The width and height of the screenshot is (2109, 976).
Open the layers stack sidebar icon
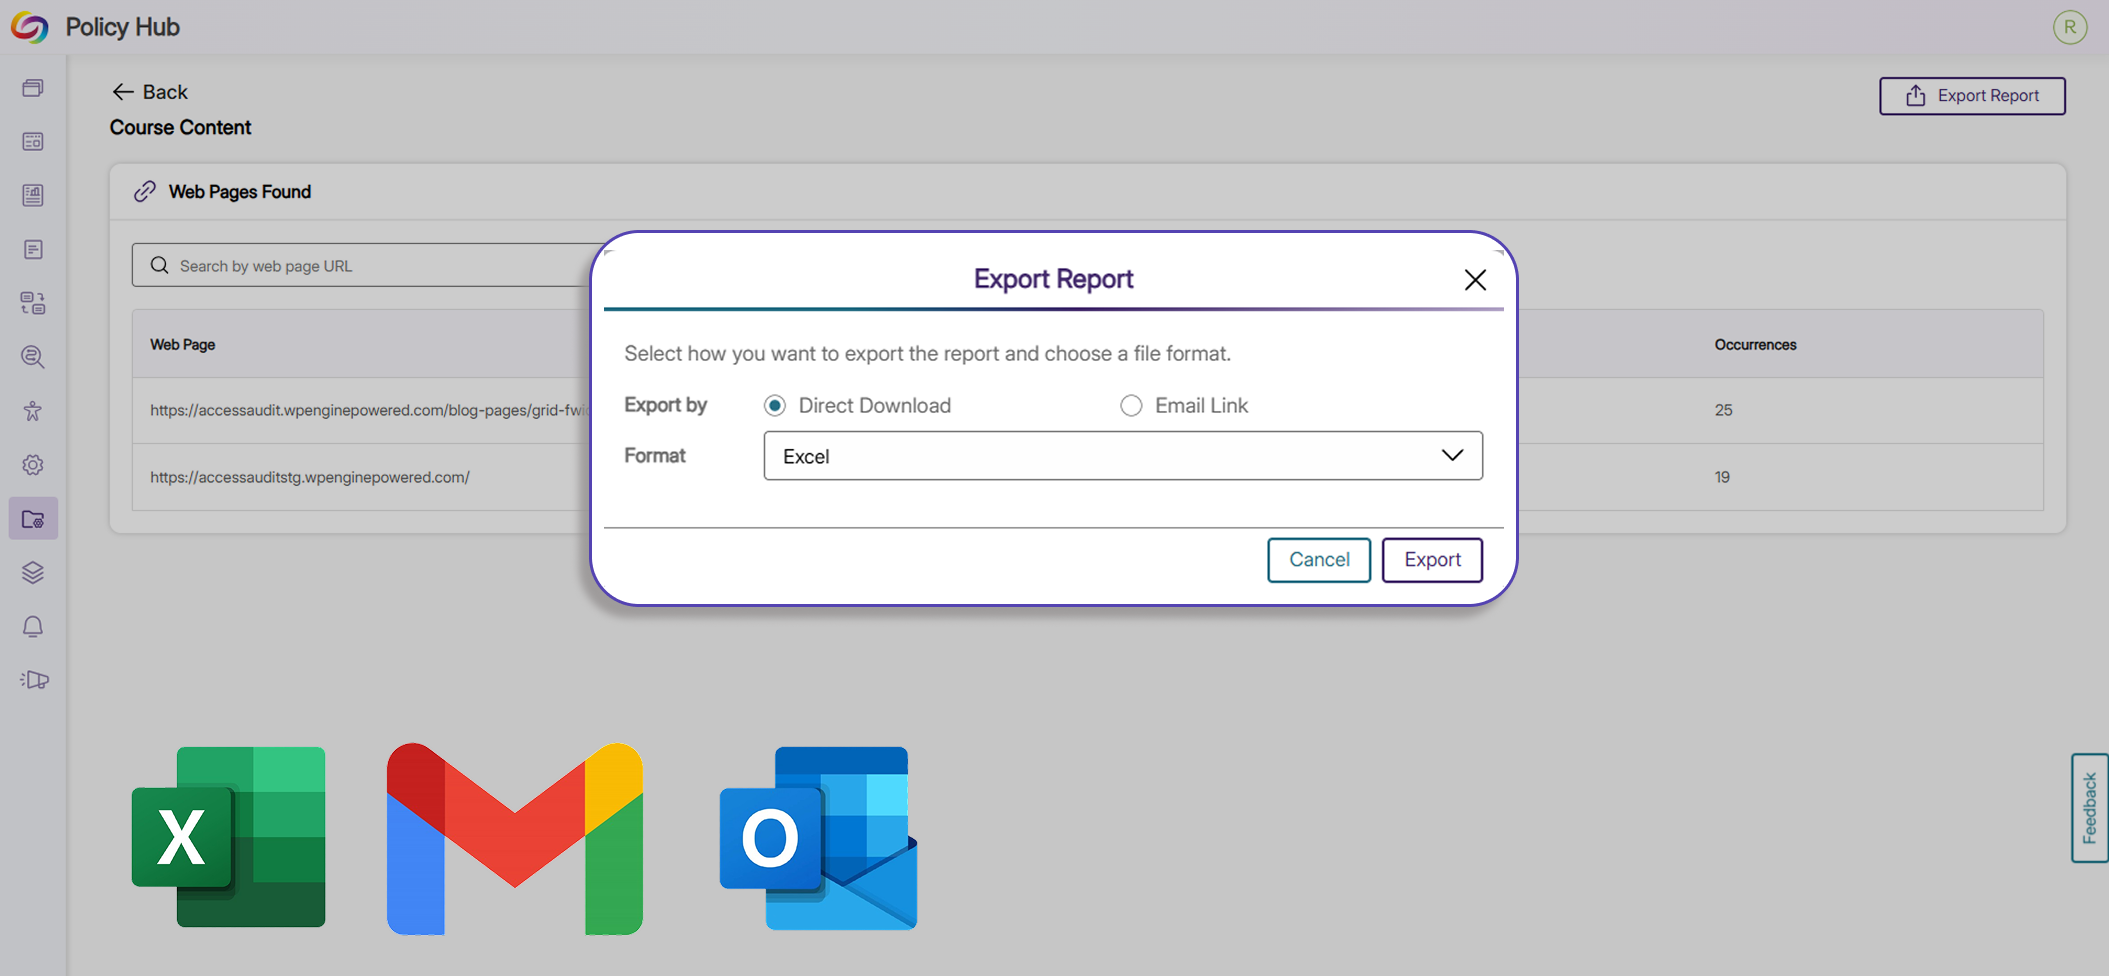(x=33, y=573)
